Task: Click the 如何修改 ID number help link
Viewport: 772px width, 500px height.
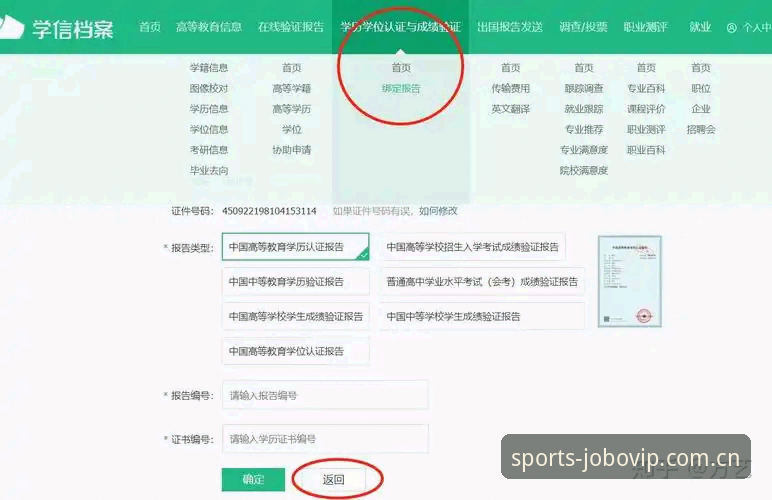Action: (438, 211)
